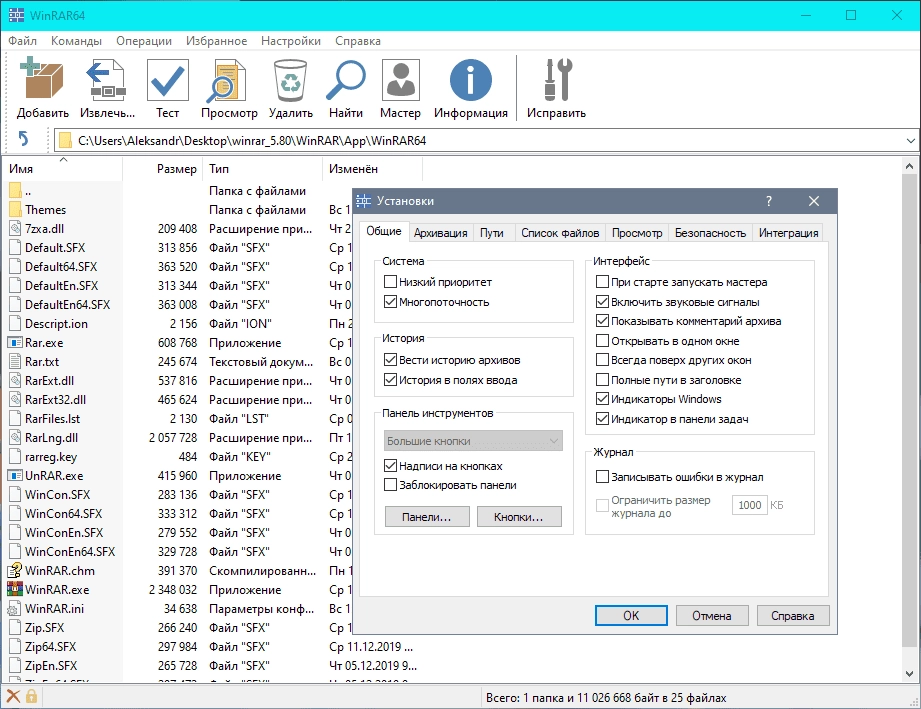Screen dimensions: 921x709
Task: Check Всегда поверх других окон
Action: (602, 359)
